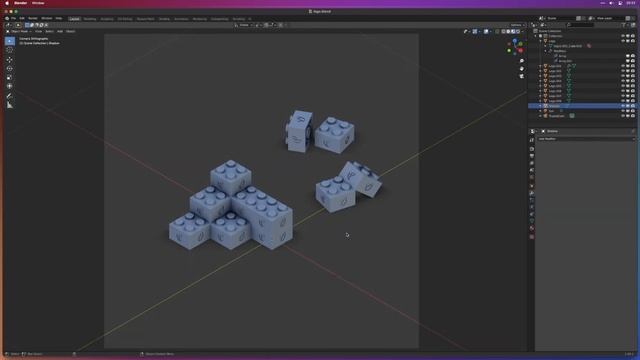640x360 pixels.
Task: Toggle viewport overlays button
Action: coord(486,31)
